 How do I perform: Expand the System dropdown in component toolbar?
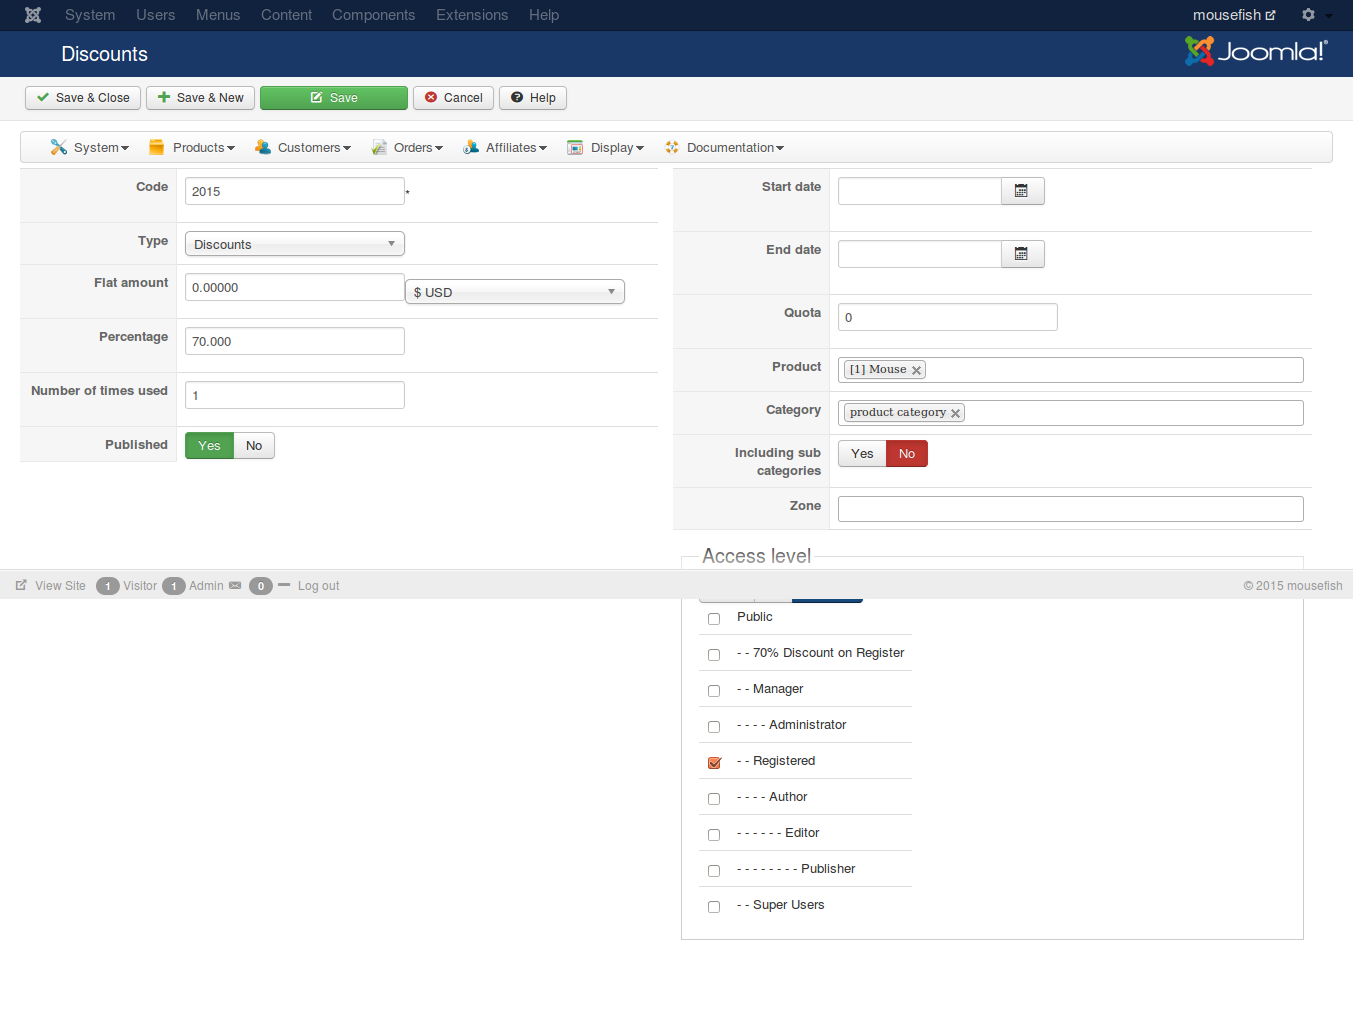tap(90, 148)
